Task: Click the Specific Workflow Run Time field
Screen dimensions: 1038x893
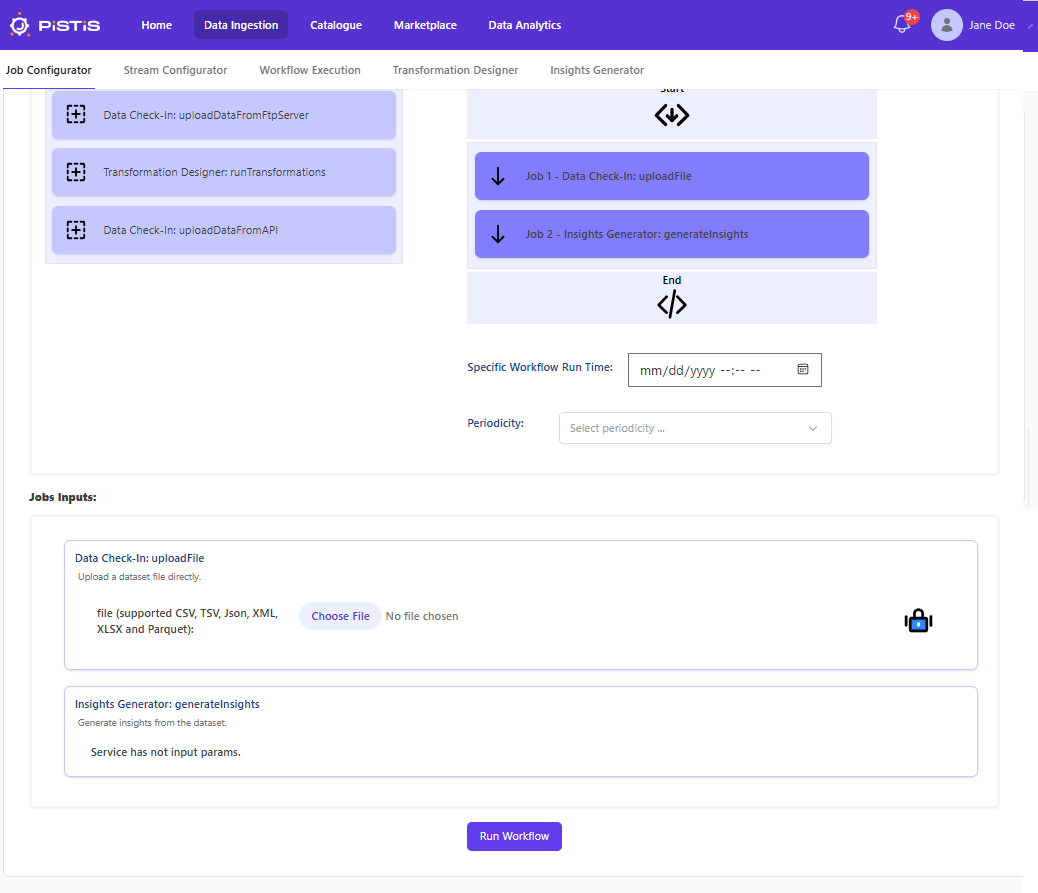Action: tap(725, 370)
